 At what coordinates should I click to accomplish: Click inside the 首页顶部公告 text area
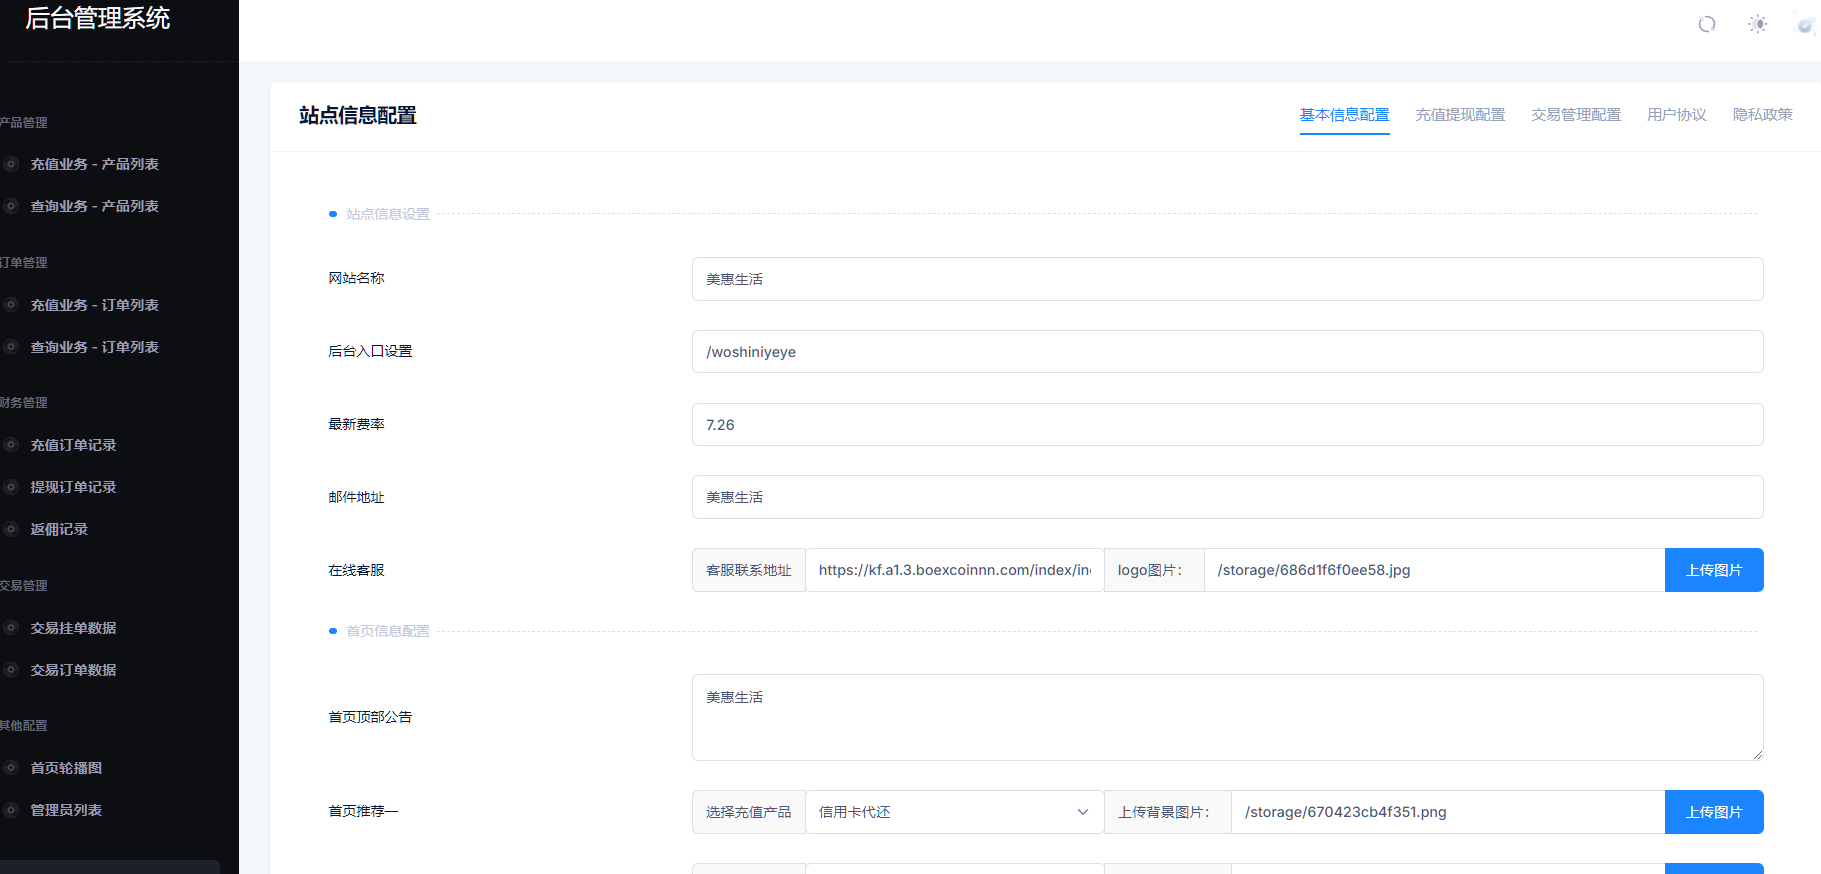click(x=1226, y=717)
